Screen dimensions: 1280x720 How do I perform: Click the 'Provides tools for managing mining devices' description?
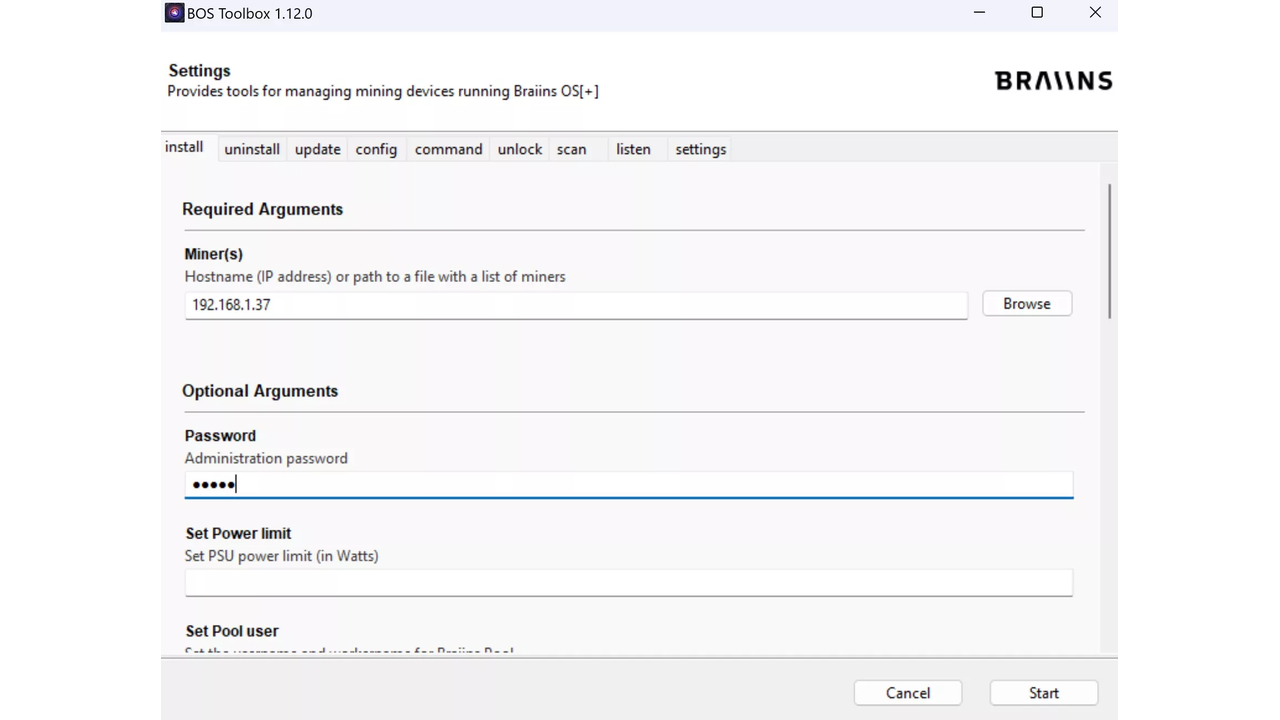(x=383, y=91)
